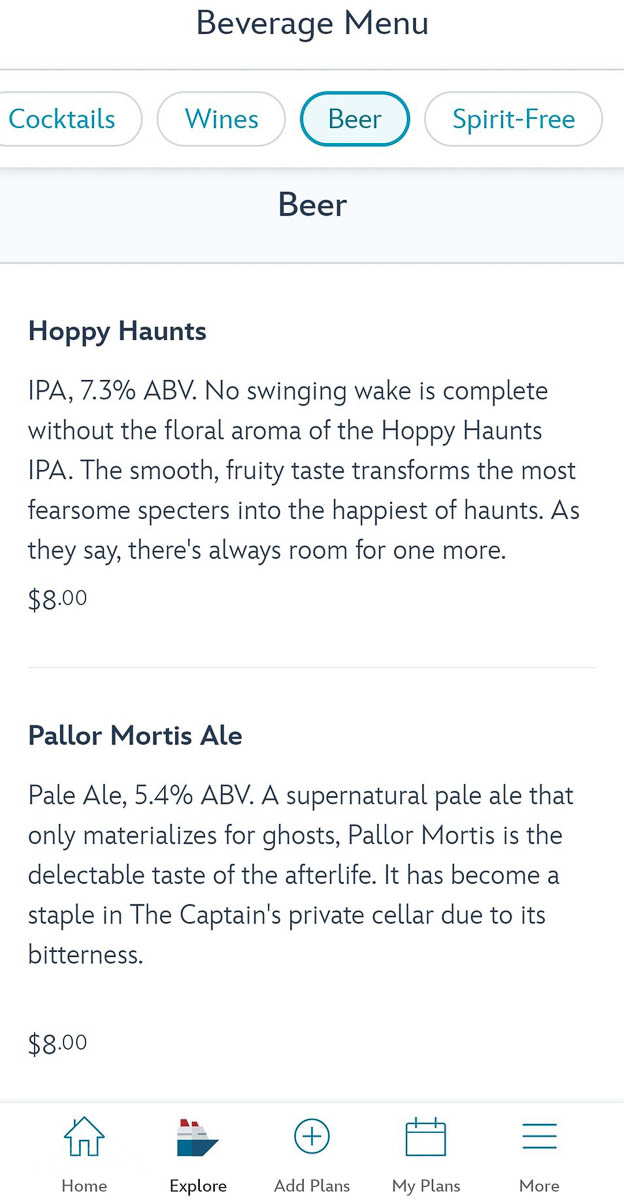Viewport: 624px width, 1200px height.
Task: Tap the More label in bottom bar
Action: click(x=539, y=1186)
